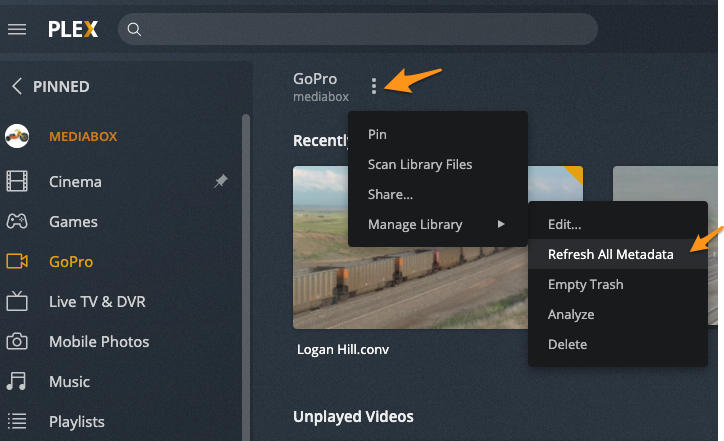Click the GoPro camcorder icon in the sidebar
The height and width of the screenshot is (441, 724).
click(17, 261)
